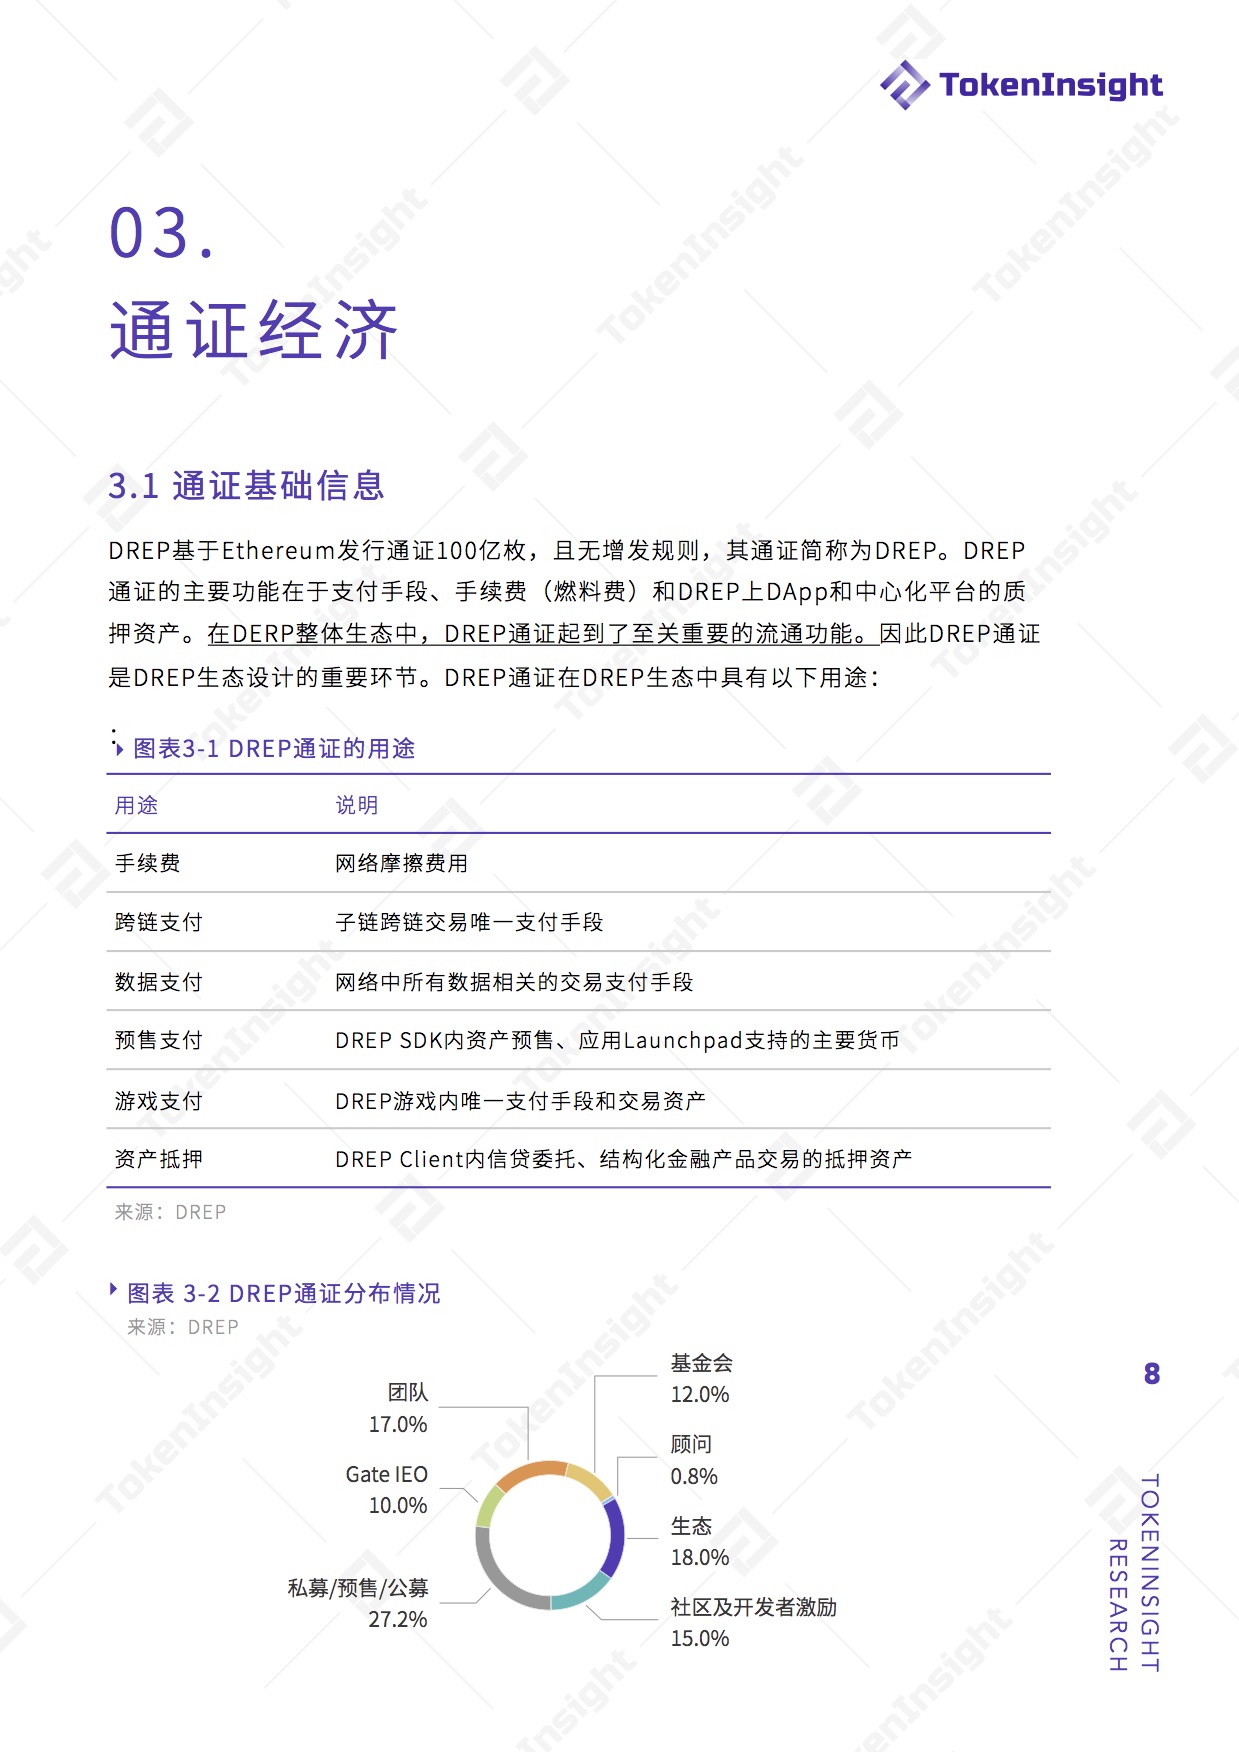Click the 'Gate IEO' chart label
This screenshot has width=1239, height=1752.
tap(387, 1474)
